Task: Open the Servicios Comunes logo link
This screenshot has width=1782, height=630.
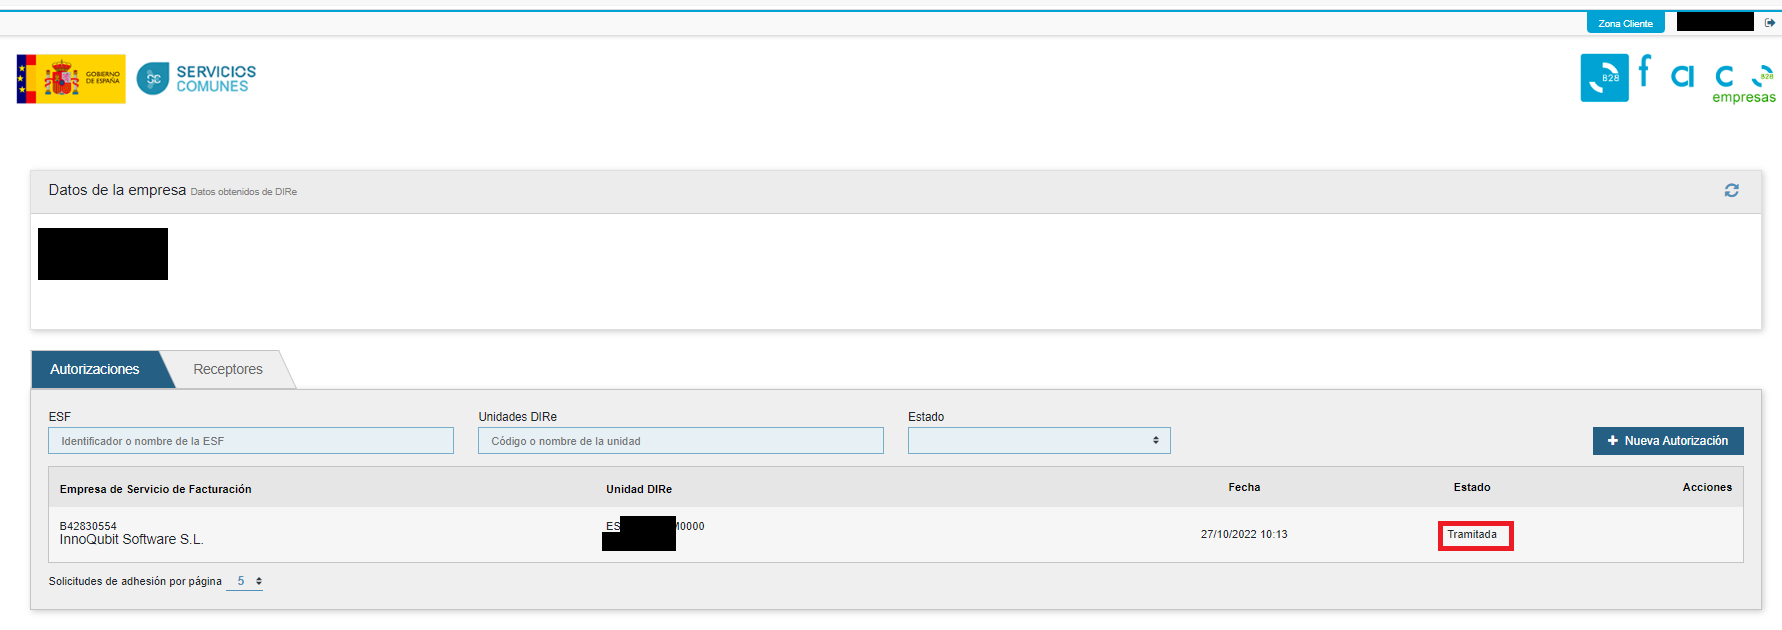Action: pyautogui.click(x=197, y=79)
